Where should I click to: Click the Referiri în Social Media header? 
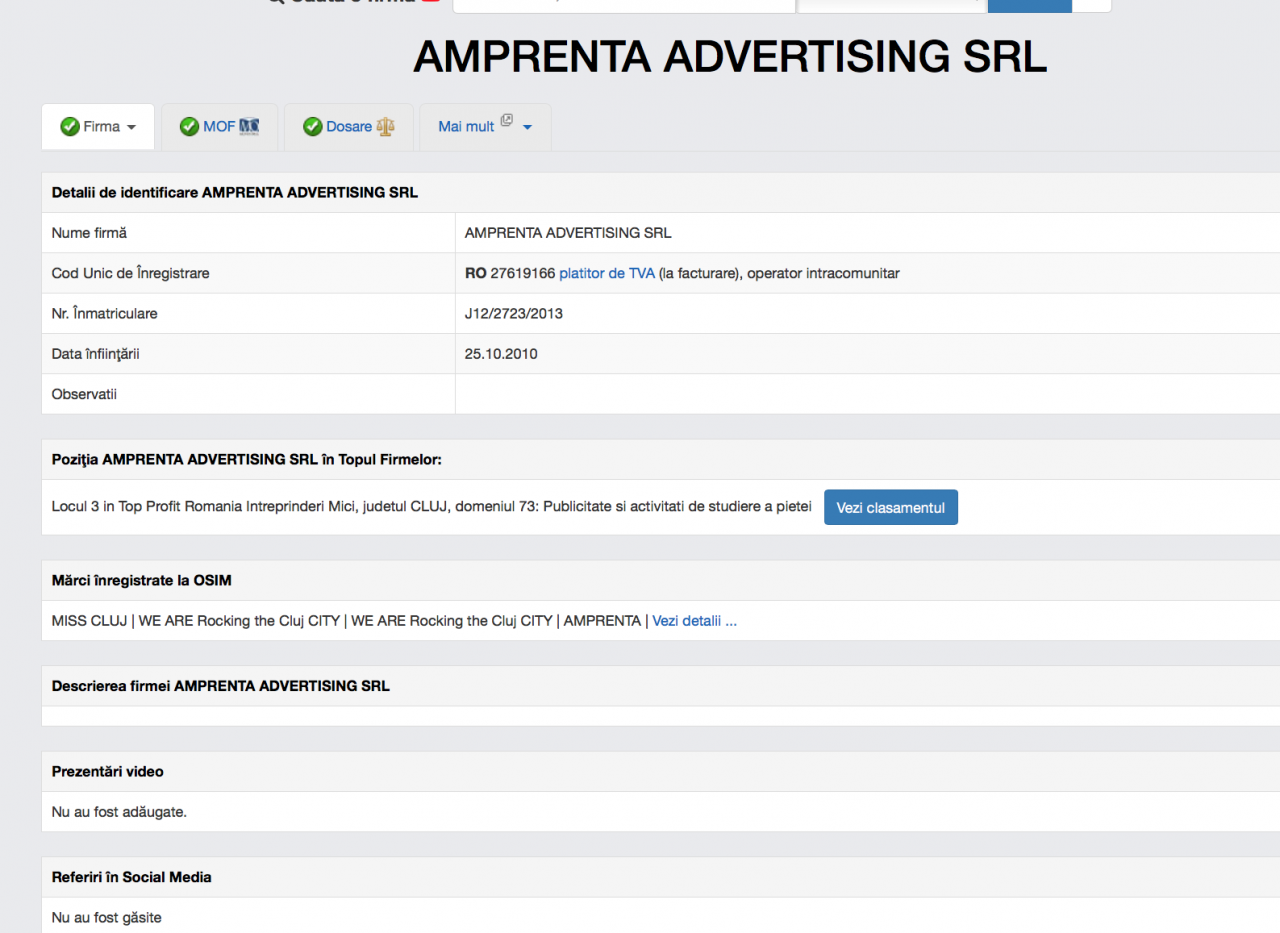[132, 877]
